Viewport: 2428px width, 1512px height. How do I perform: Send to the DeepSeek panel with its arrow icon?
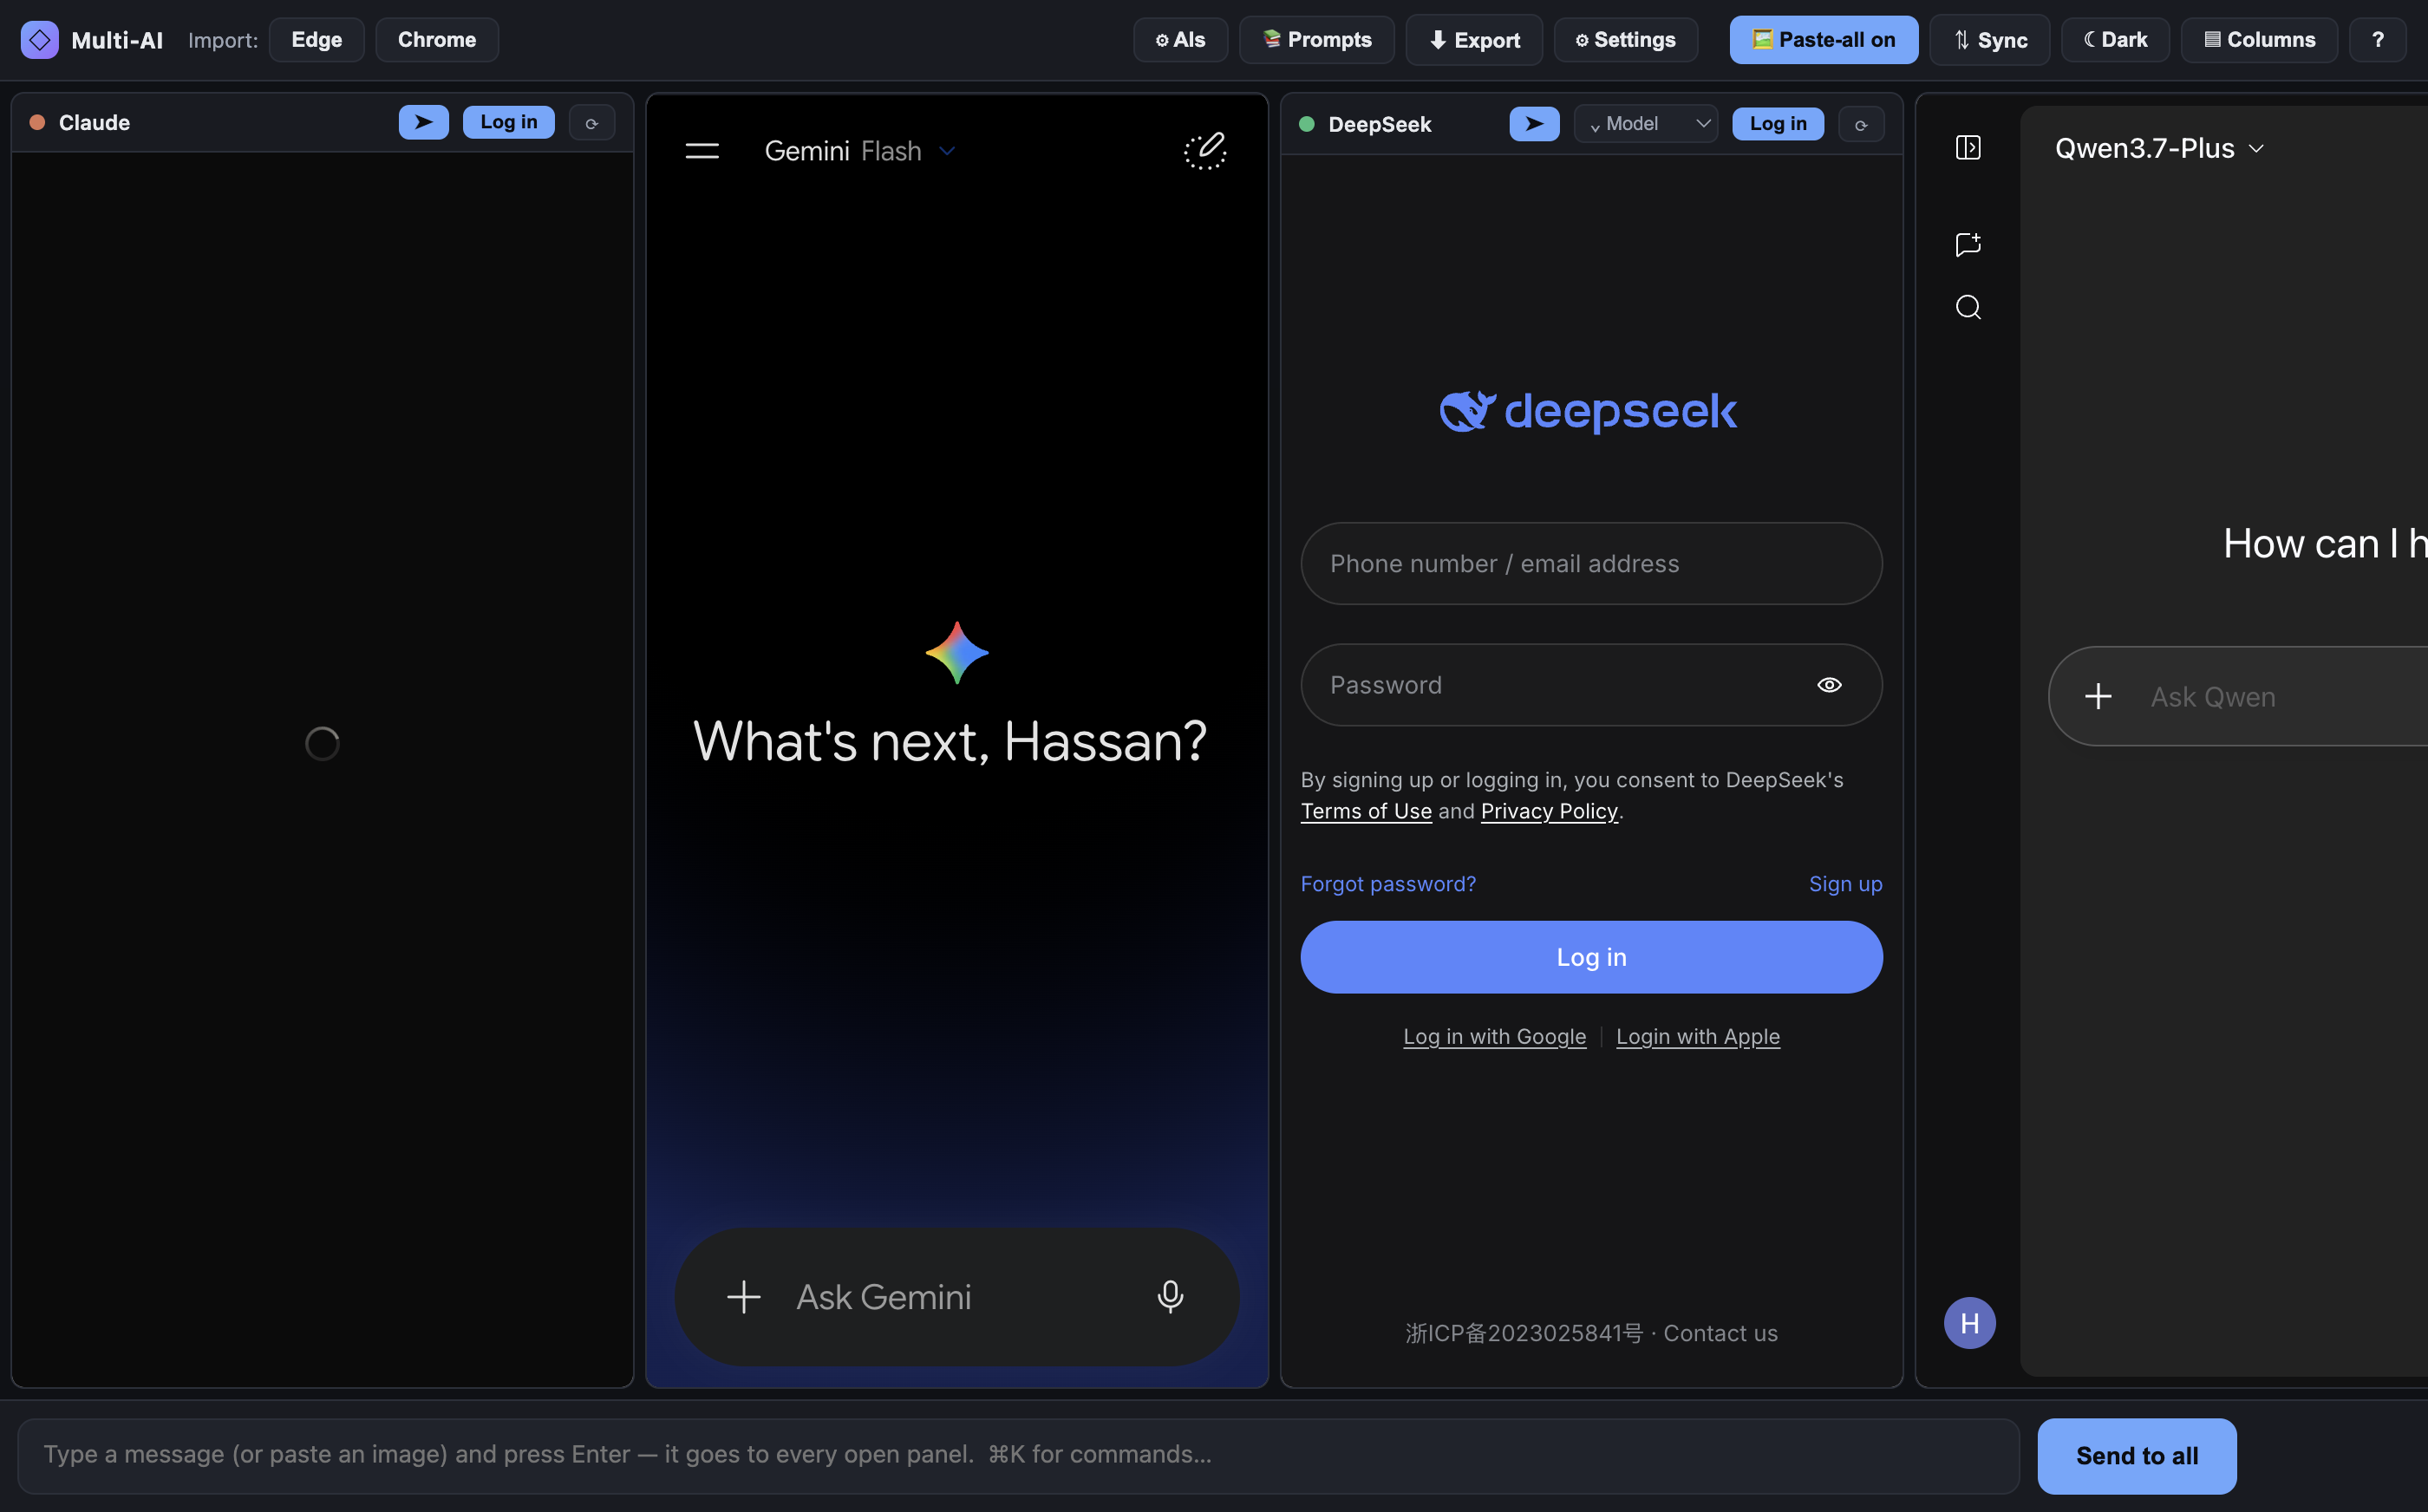[1534, 124]
